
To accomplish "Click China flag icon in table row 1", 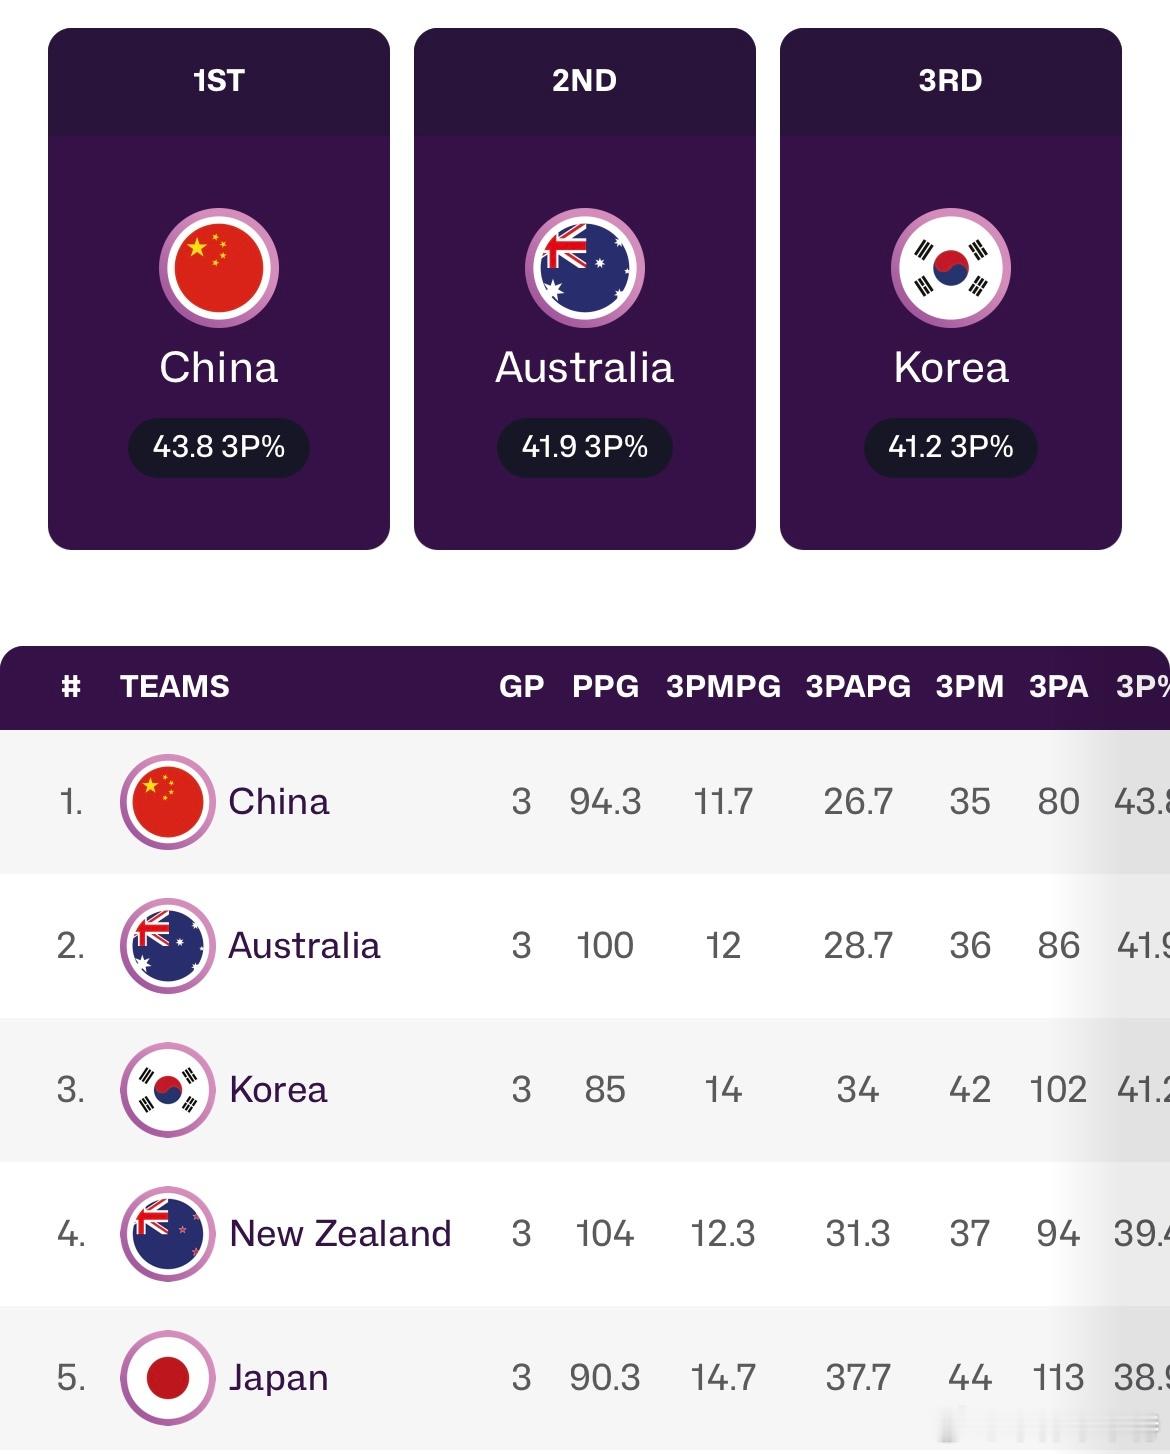I will pos(168,802).
